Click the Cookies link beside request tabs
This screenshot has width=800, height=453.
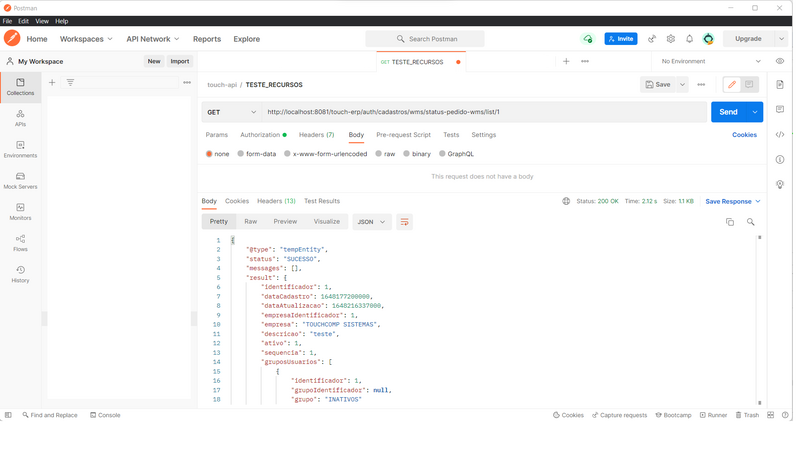pyautogui.click(x=744, y=134)
